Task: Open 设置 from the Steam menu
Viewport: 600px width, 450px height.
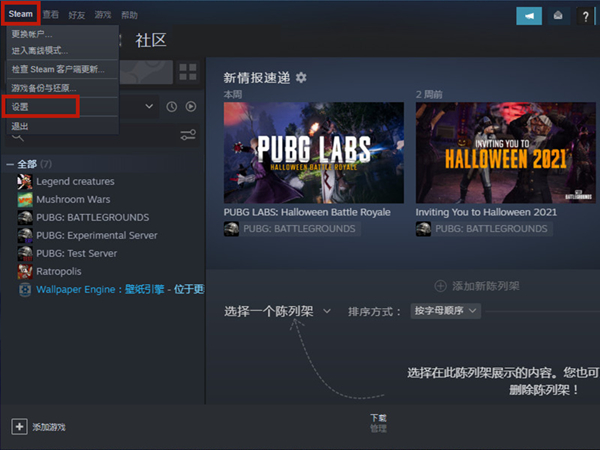Action: pos(62,107)
